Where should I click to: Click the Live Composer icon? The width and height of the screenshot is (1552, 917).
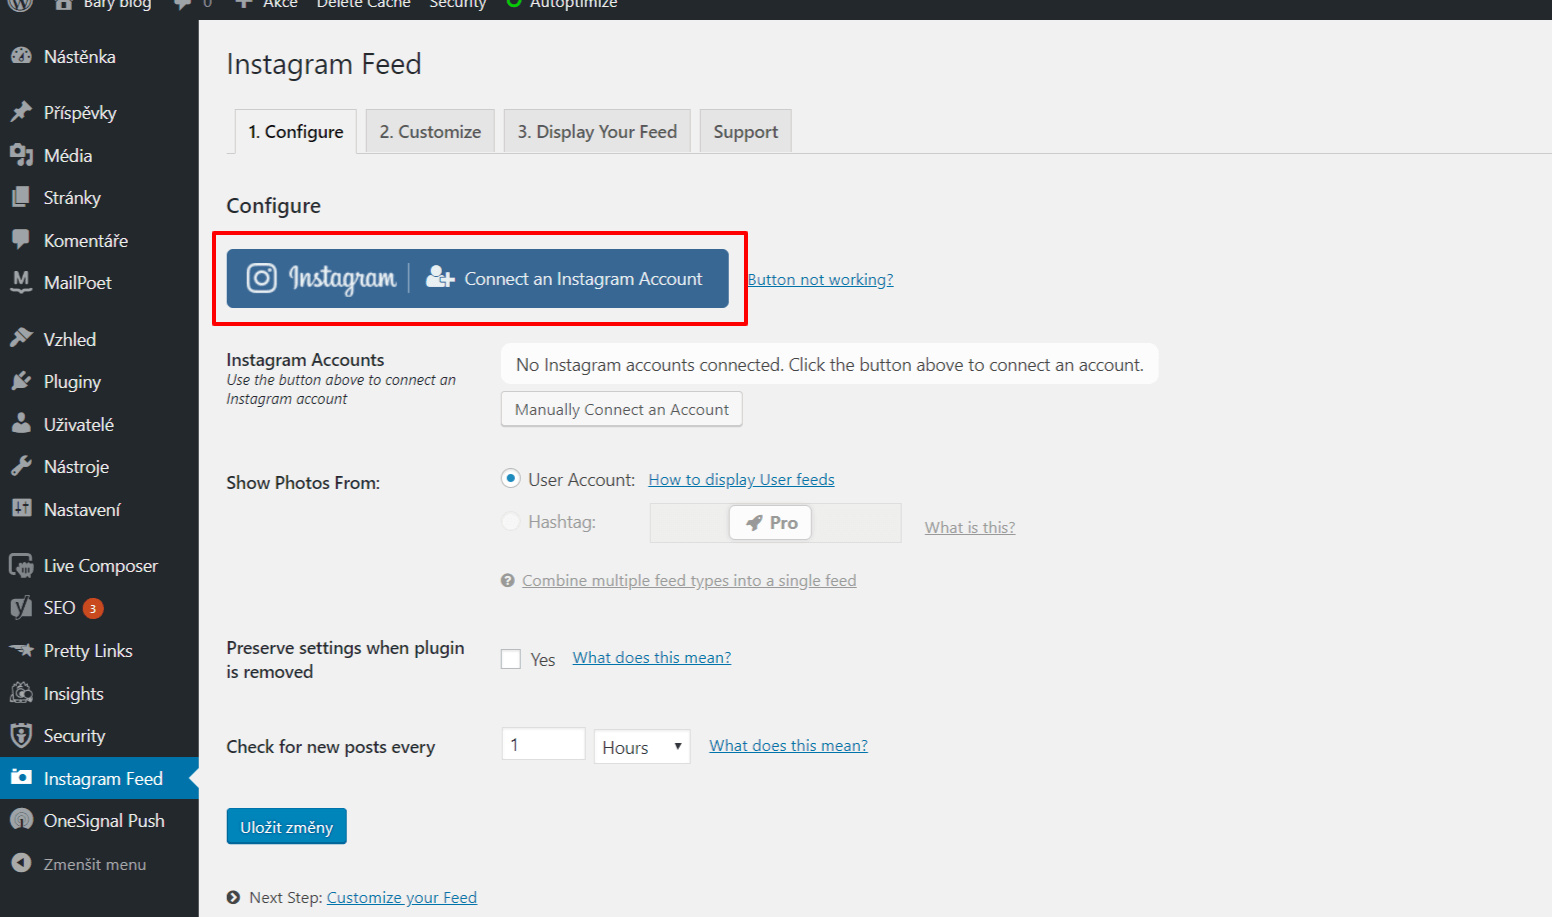point(21,565)
